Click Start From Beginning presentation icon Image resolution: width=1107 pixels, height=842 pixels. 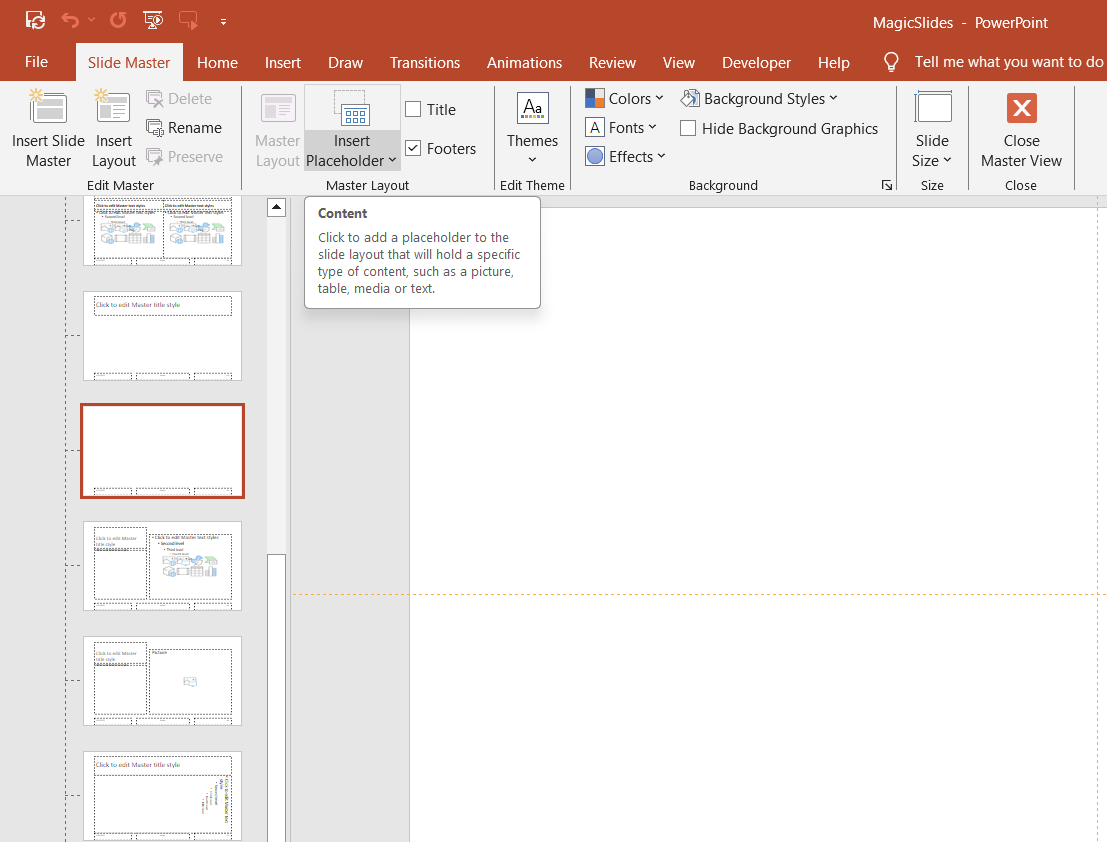point(153,20)
